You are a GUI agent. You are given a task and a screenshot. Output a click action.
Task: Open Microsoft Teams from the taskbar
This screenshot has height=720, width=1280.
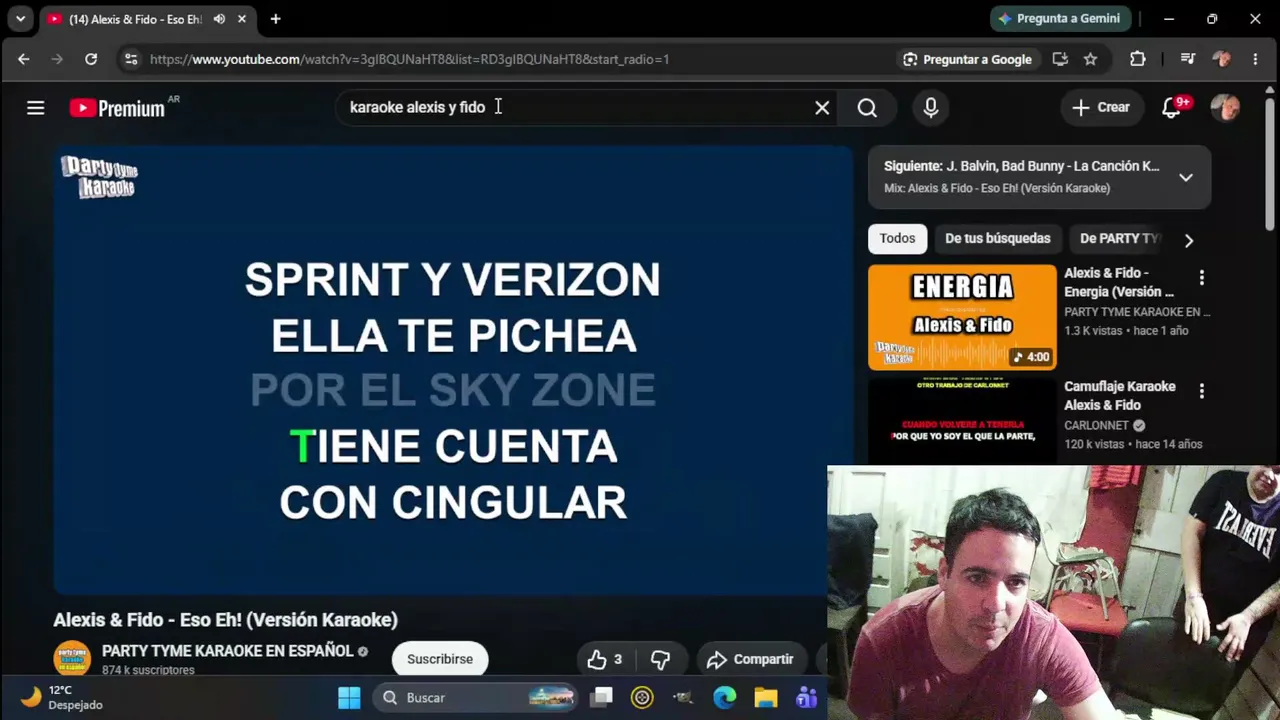806,697
